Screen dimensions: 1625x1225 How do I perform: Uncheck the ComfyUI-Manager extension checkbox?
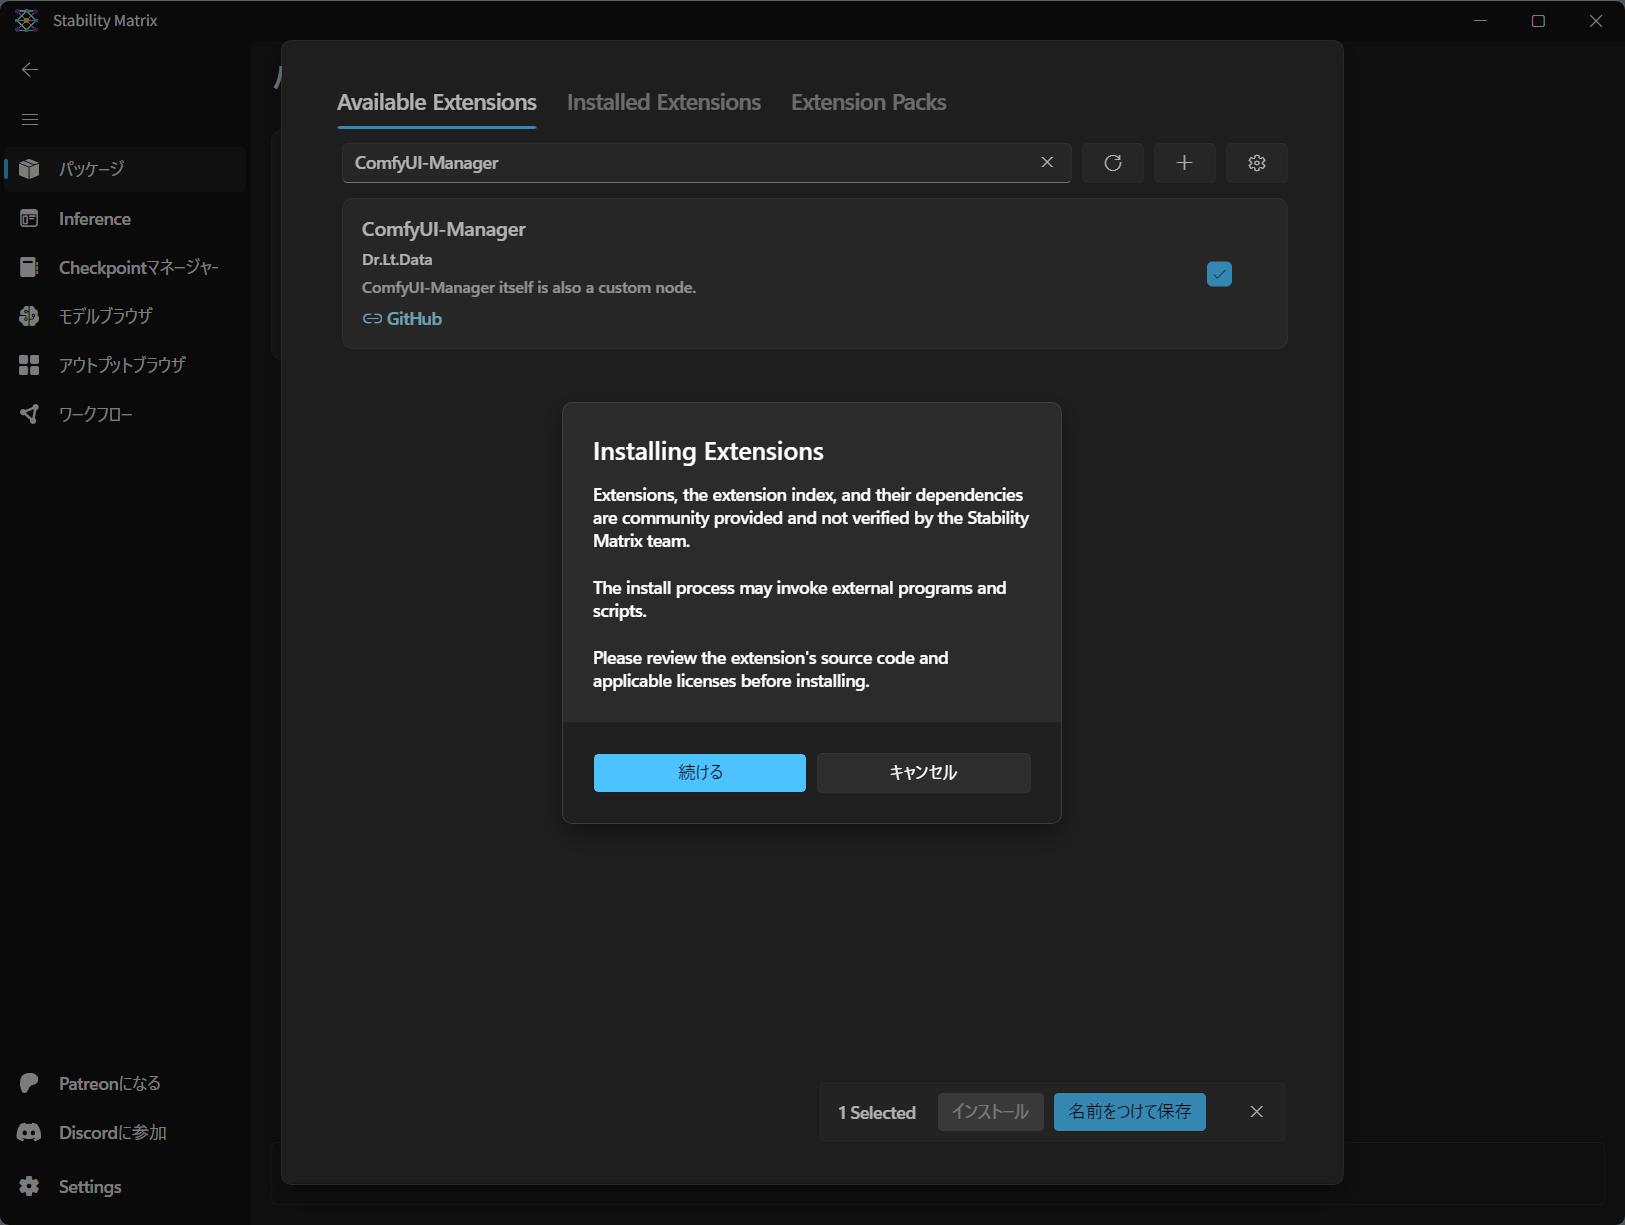tap(1219, 274)
